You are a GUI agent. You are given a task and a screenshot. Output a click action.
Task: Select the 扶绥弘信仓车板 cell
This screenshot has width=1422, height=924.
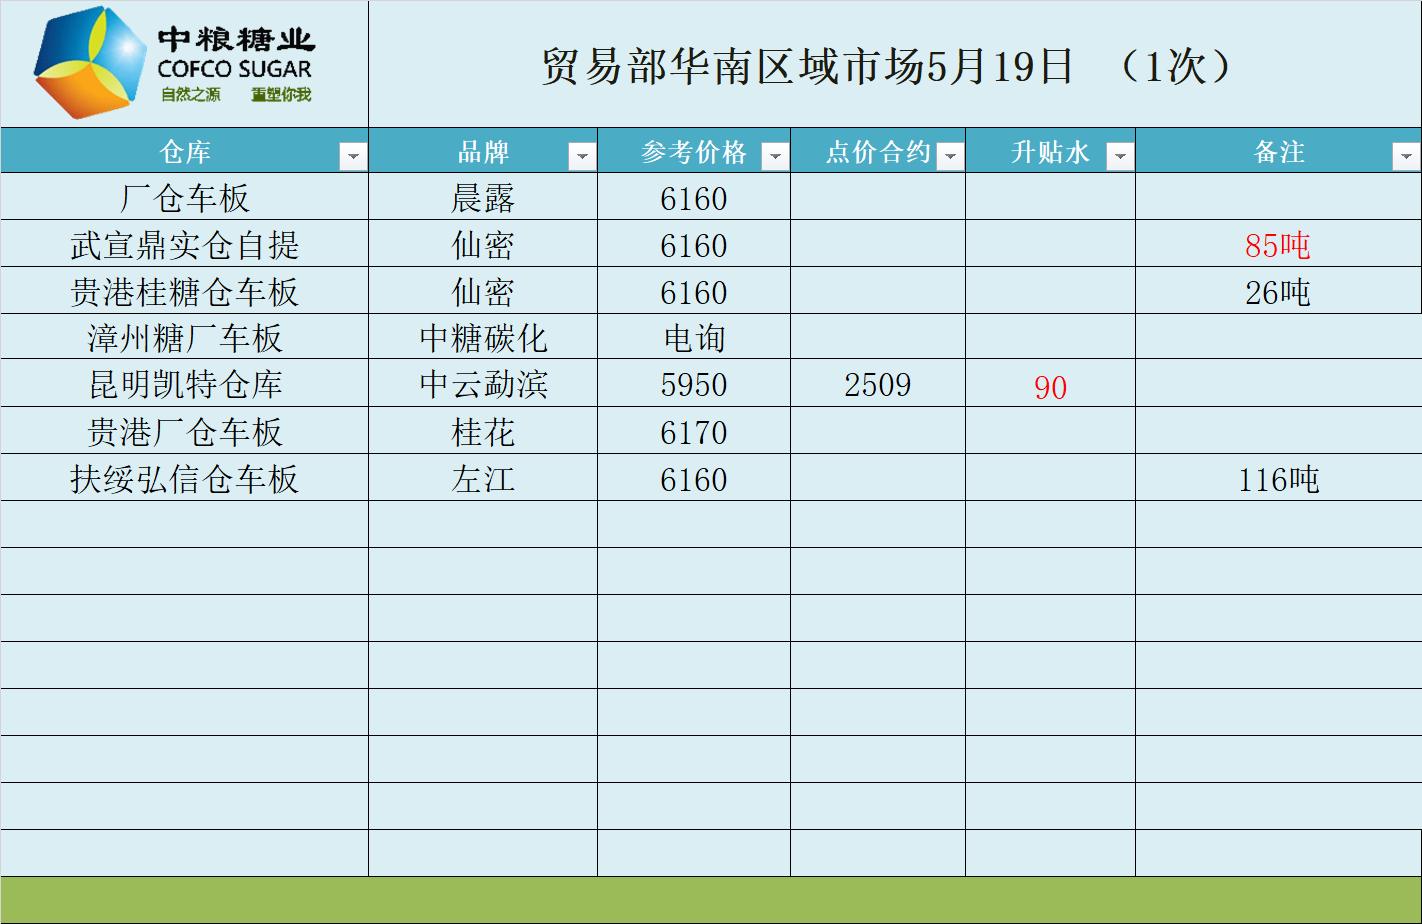(185, 479)
